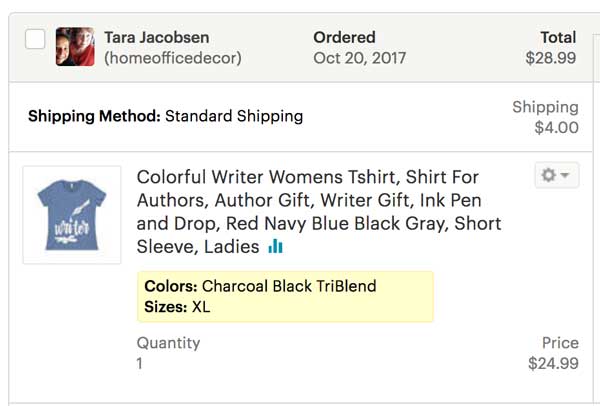The image size is (600, 406).
Task: Select the $4.00 shipping cost
Action: tap(556, 128)
